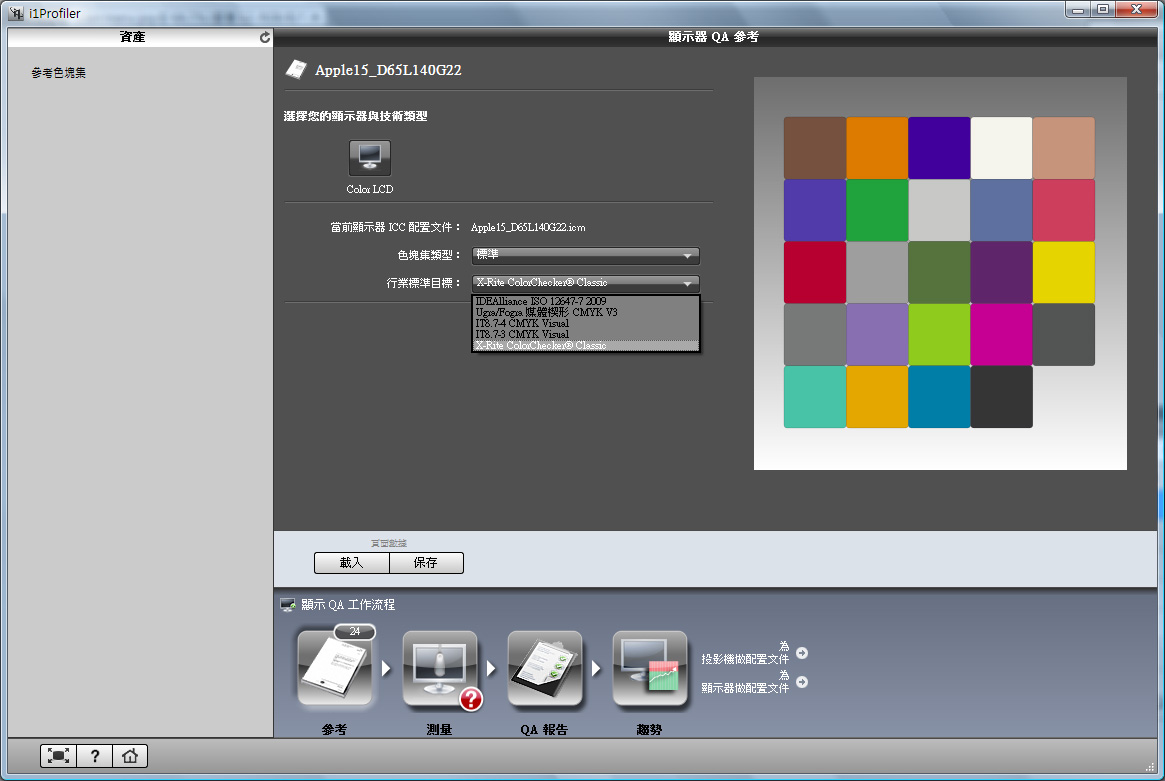1165x781 pixels.
Task: Click the home icon button
Action: (129, 756)
